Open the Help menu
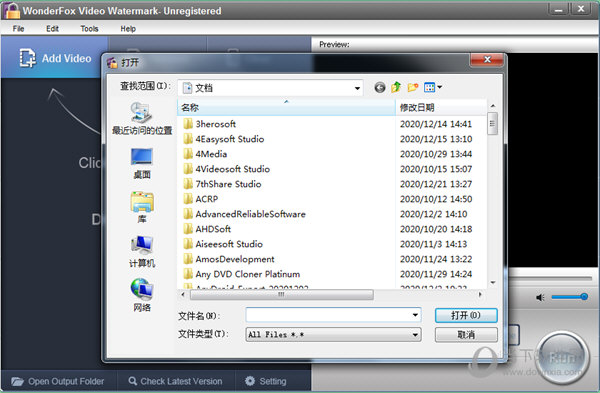The width and height of the screenshot is (600, 393). [x=128, y=29]
